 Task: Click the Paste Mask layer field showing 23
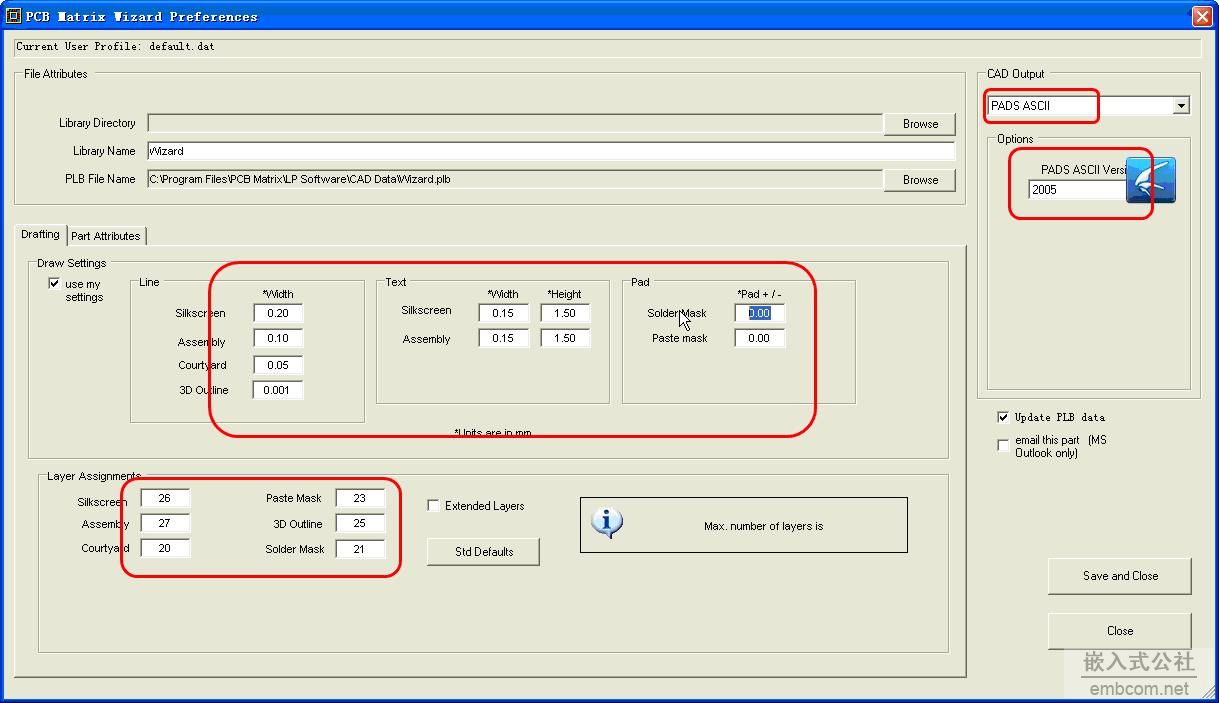coord(360,498)
